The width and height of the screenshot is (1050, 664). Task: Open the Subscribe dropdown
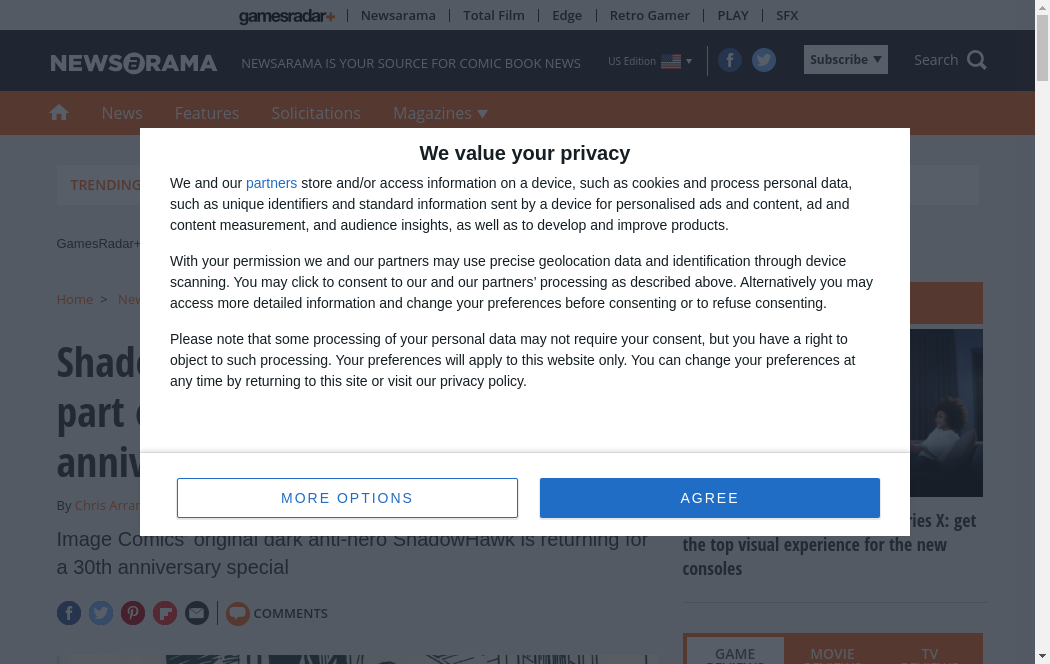point(845,60)
